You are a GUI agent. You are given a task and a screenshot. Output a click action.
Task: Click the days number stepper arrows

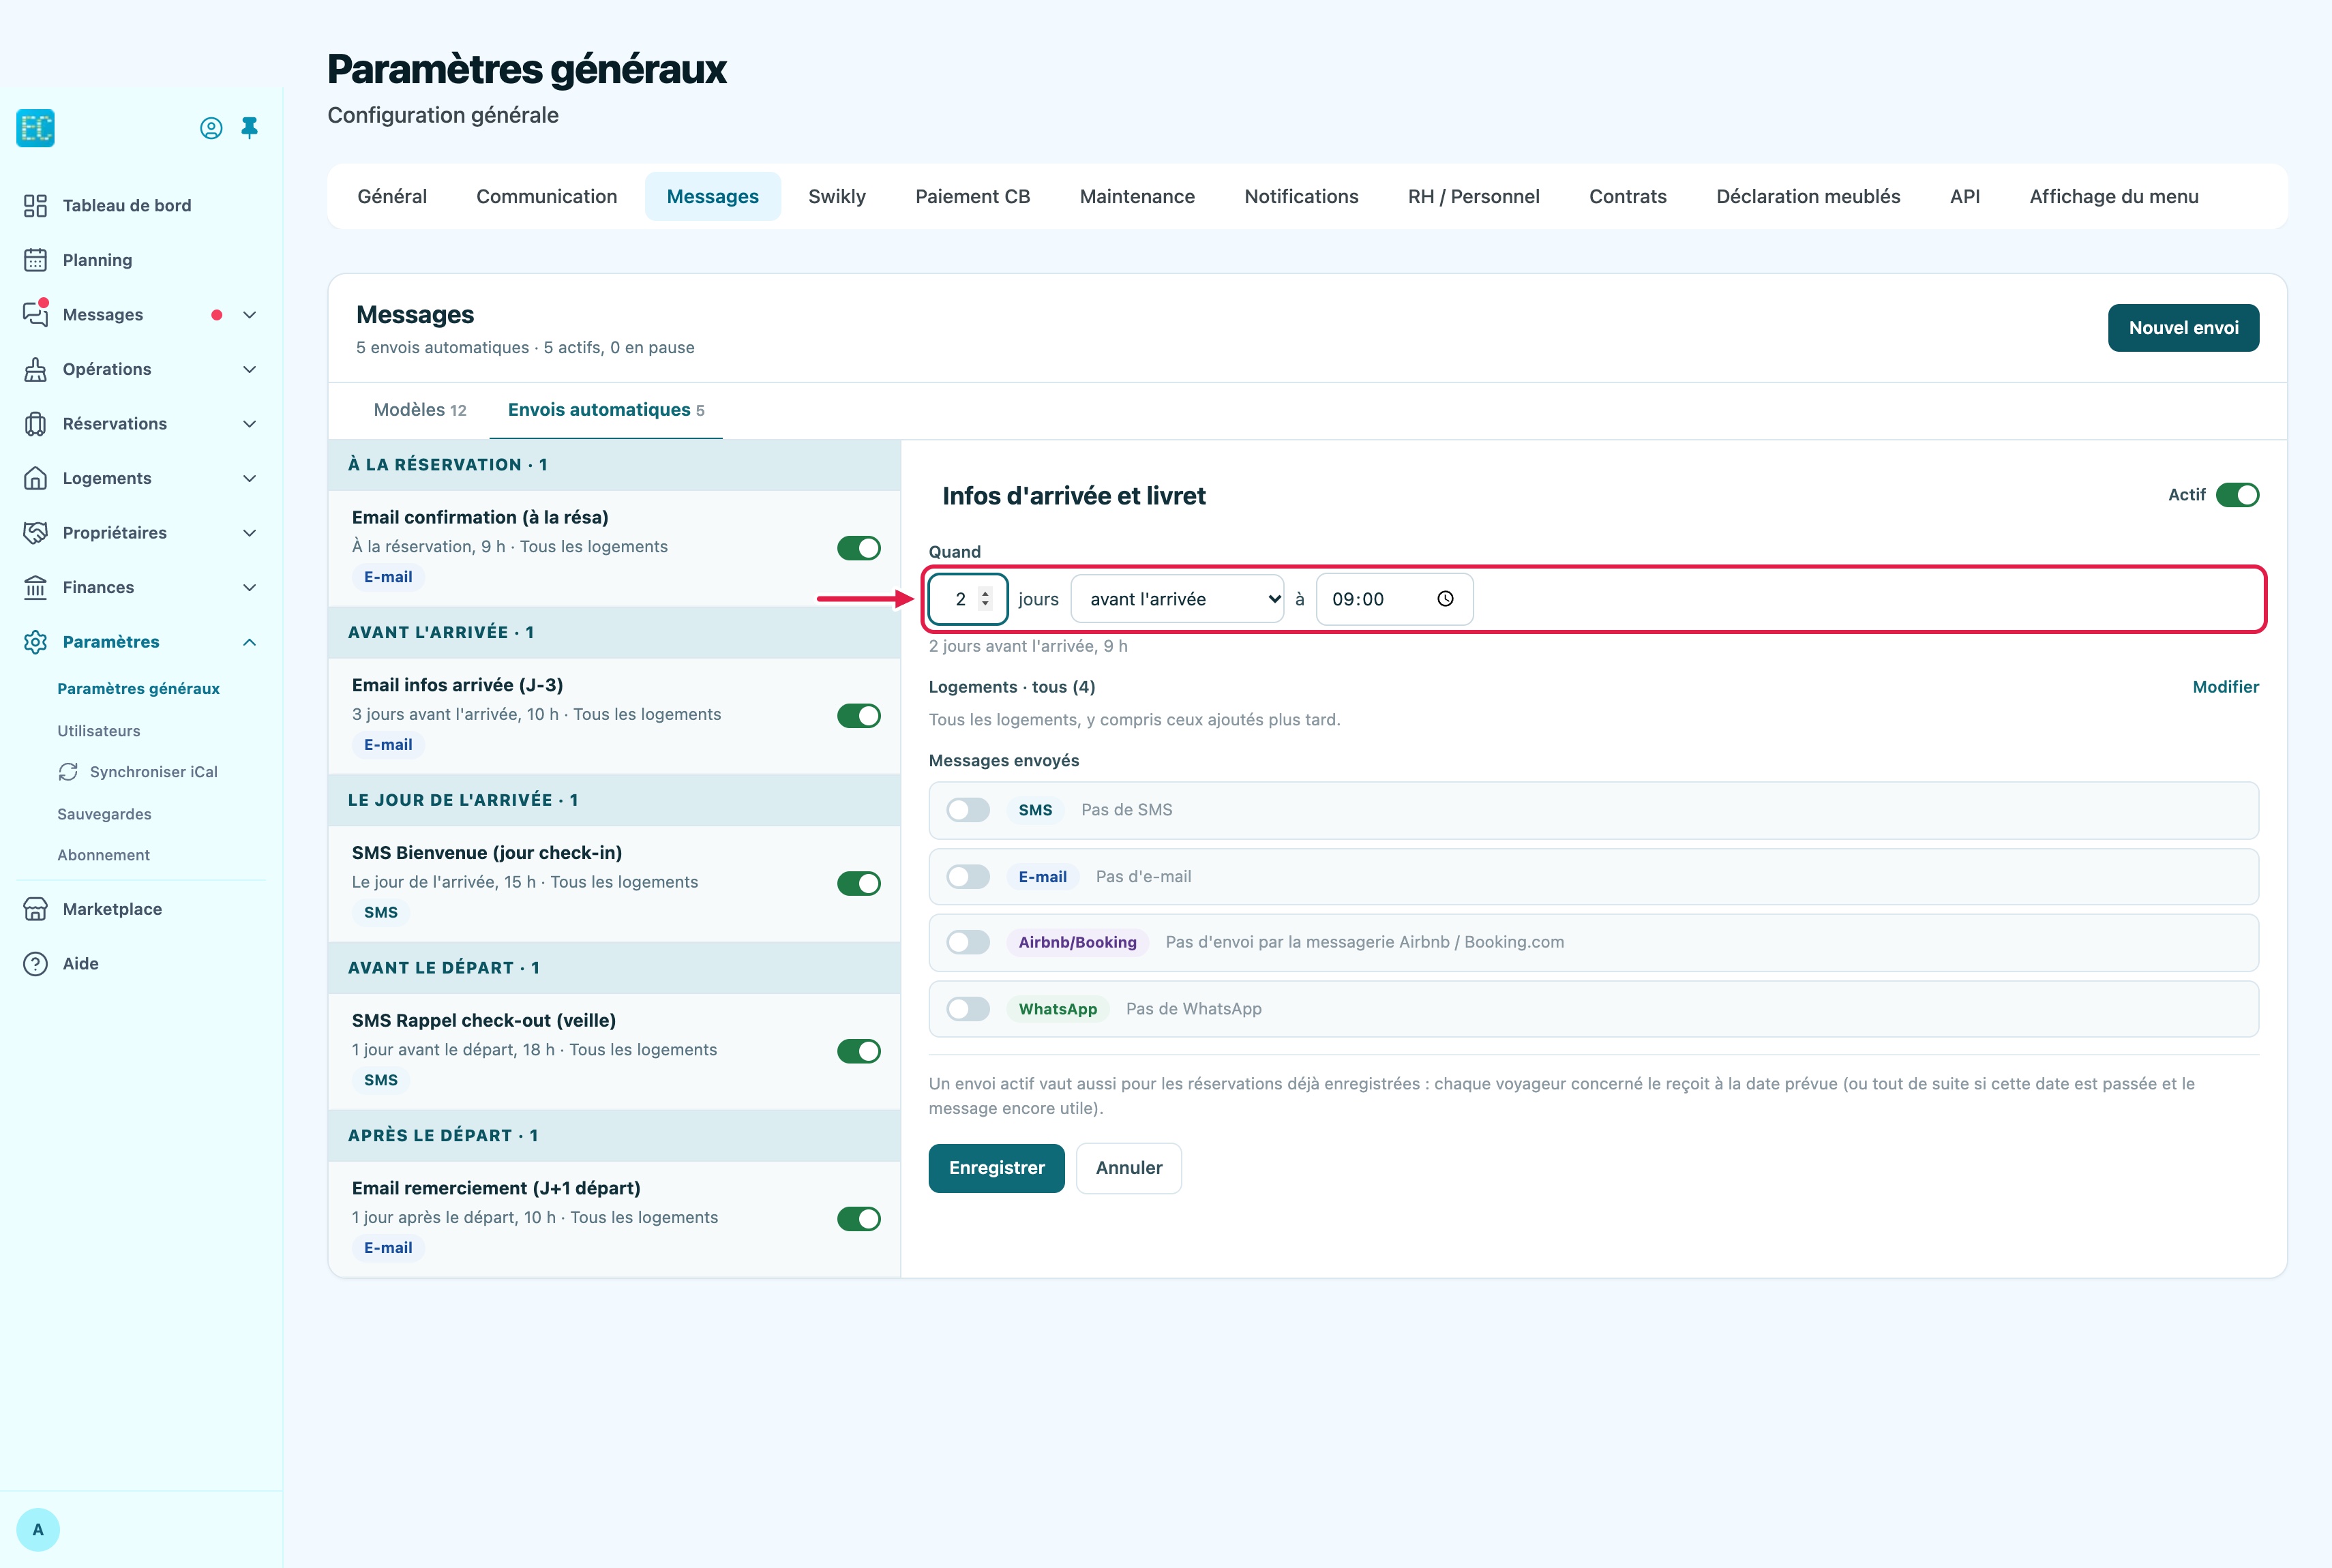pos(985,599)
